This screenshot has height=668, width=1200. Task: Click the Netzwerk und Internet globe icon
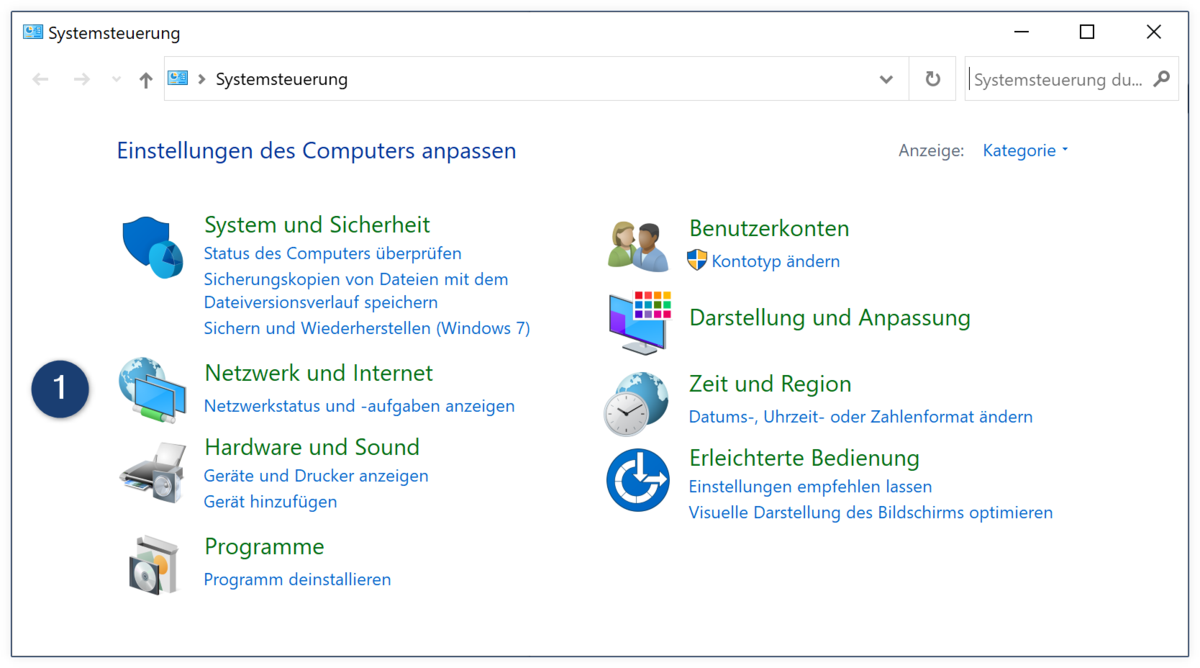click(152, 390)
